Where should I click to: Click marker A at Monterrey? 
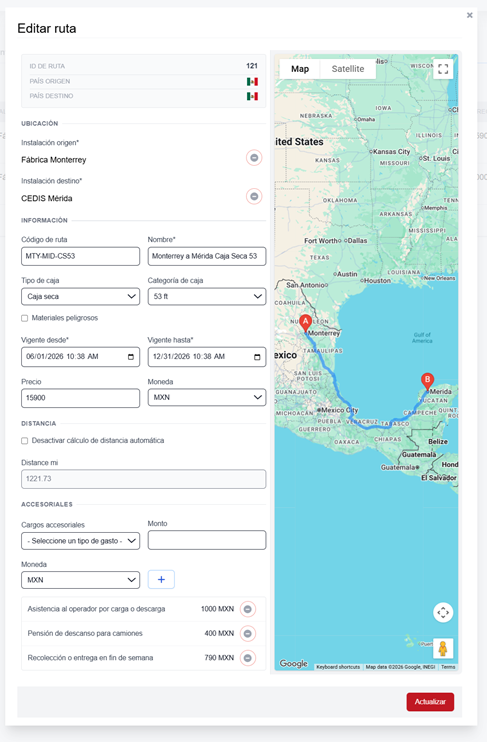306,323
